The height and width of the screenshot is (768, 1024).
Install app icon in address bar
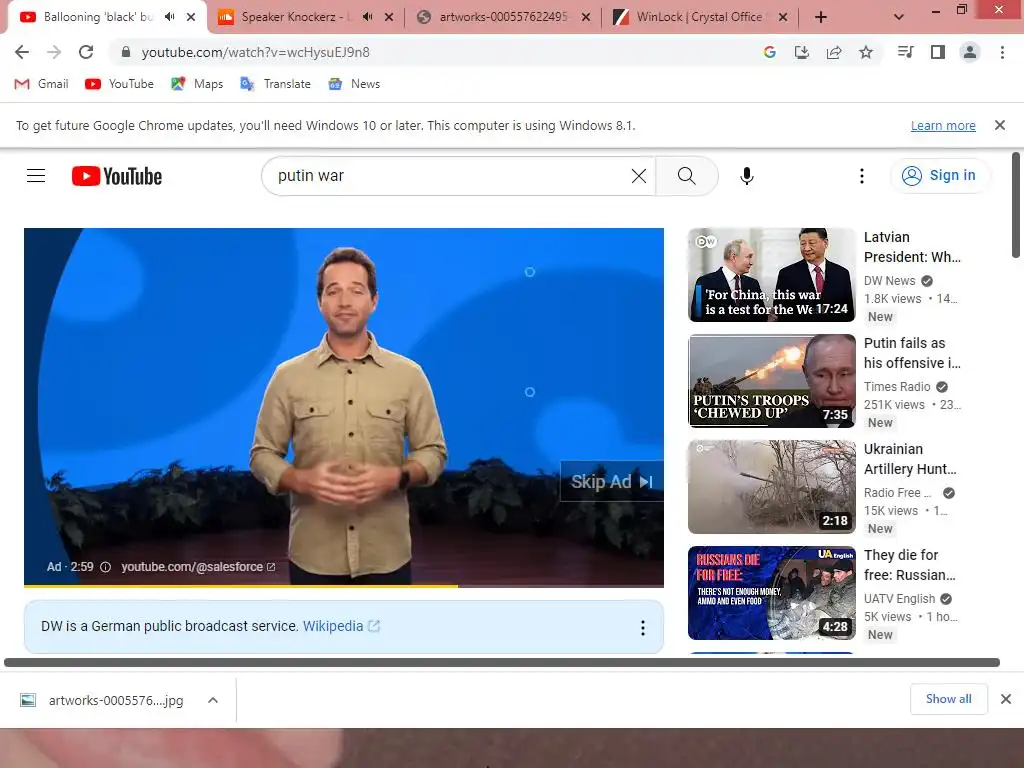[802, 52]
